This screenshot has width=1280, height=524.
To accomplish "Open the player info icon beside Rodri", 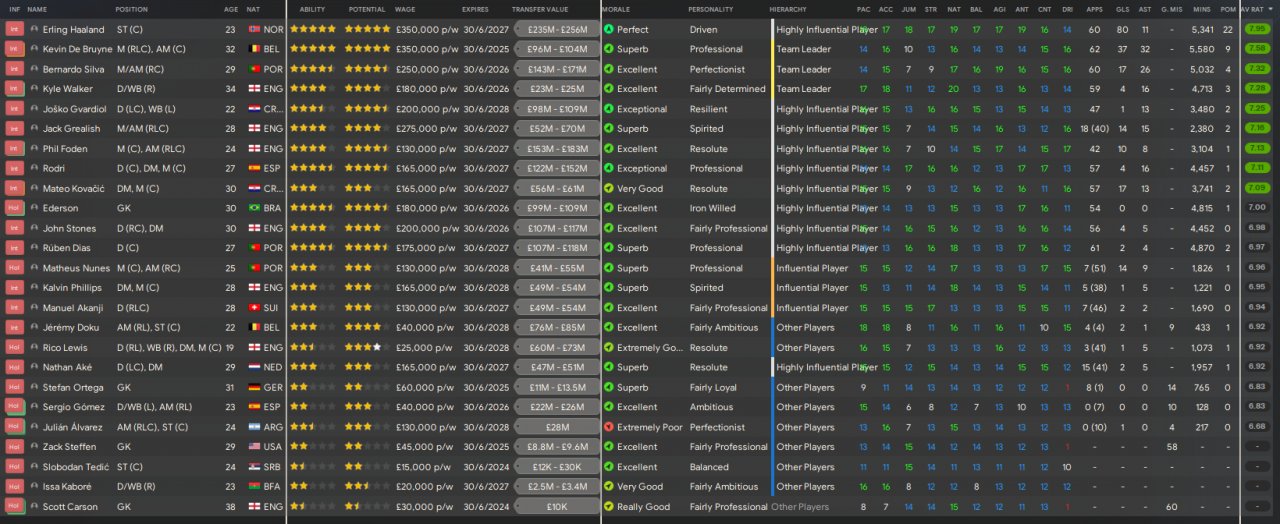I will point(35,168).
